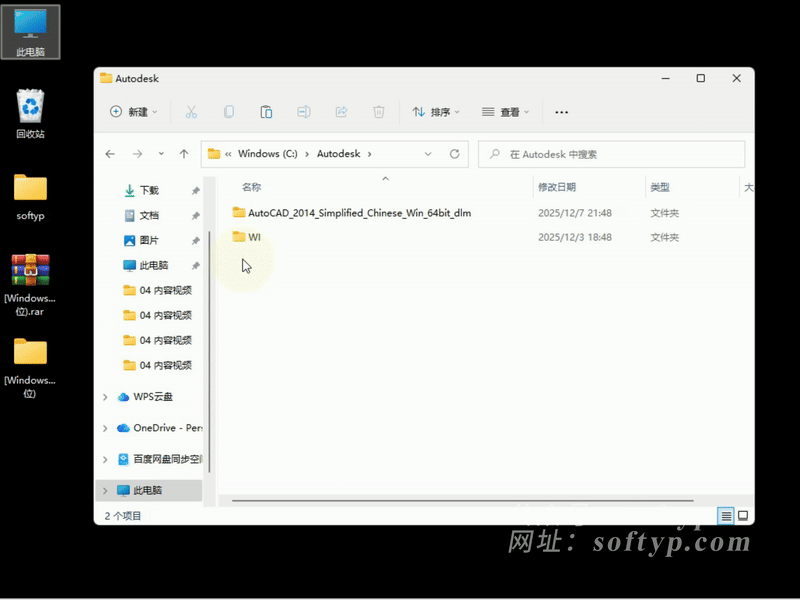Screen dimensions: 800x600
Task: Select 此电脑 desktop icon
Action: (x=31, y=32)
